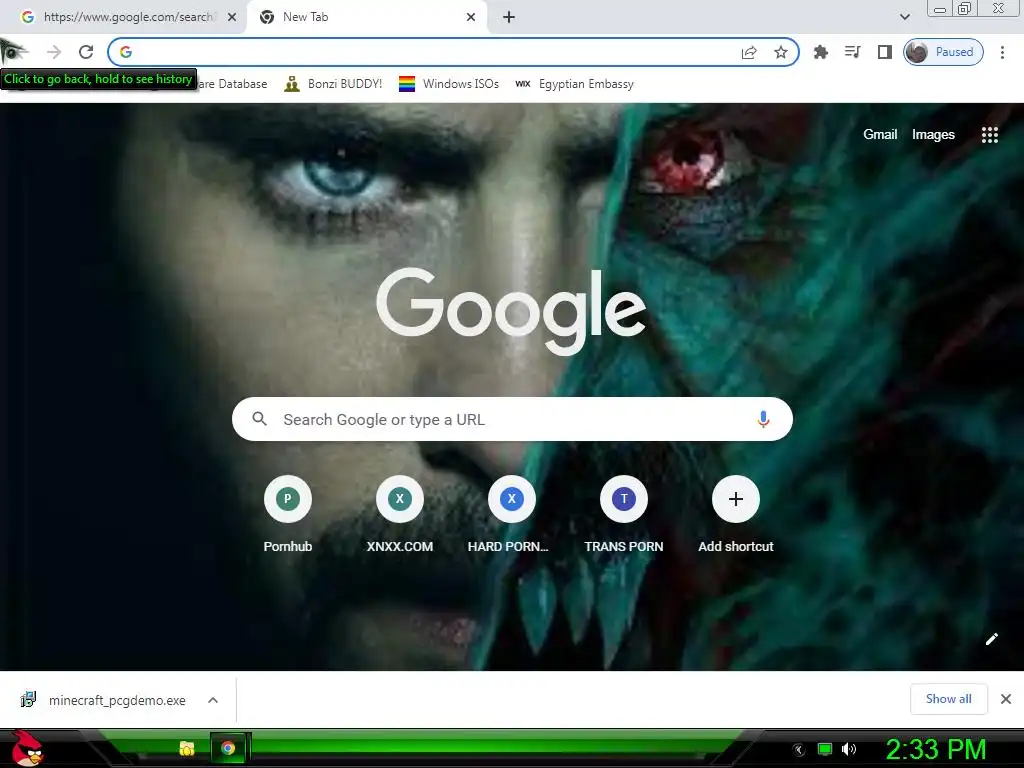1024x768 pixels.
Task: Close the google.com search tab
Action: click(232, 17)
